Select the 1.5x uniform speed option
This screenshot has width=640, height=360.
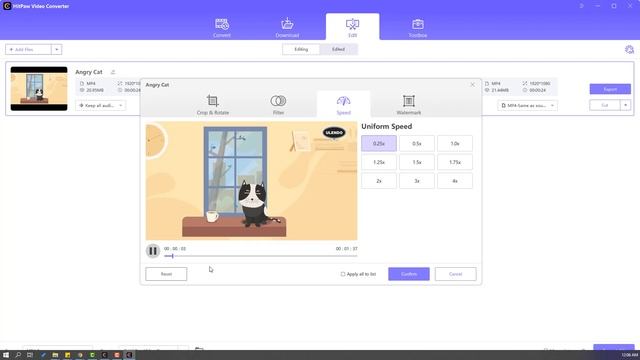(417, 162)
